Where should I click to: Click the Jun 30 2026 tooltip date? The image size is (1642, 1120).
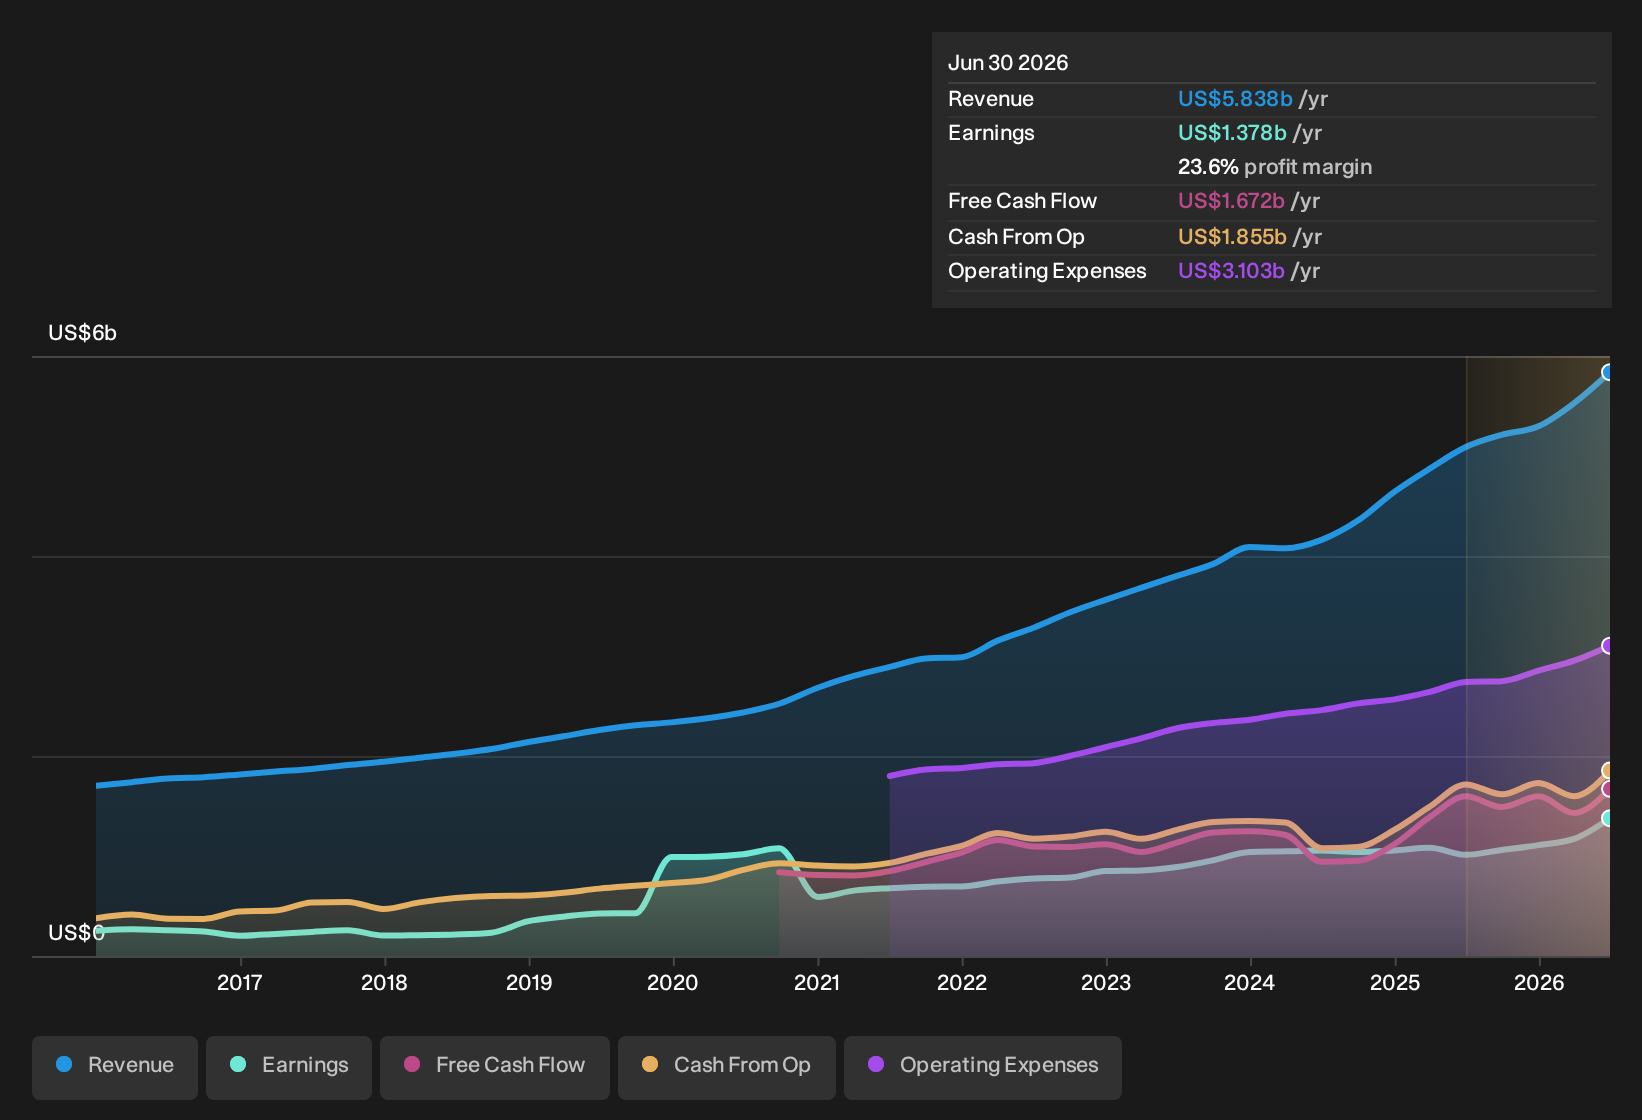pos(1008,63)
